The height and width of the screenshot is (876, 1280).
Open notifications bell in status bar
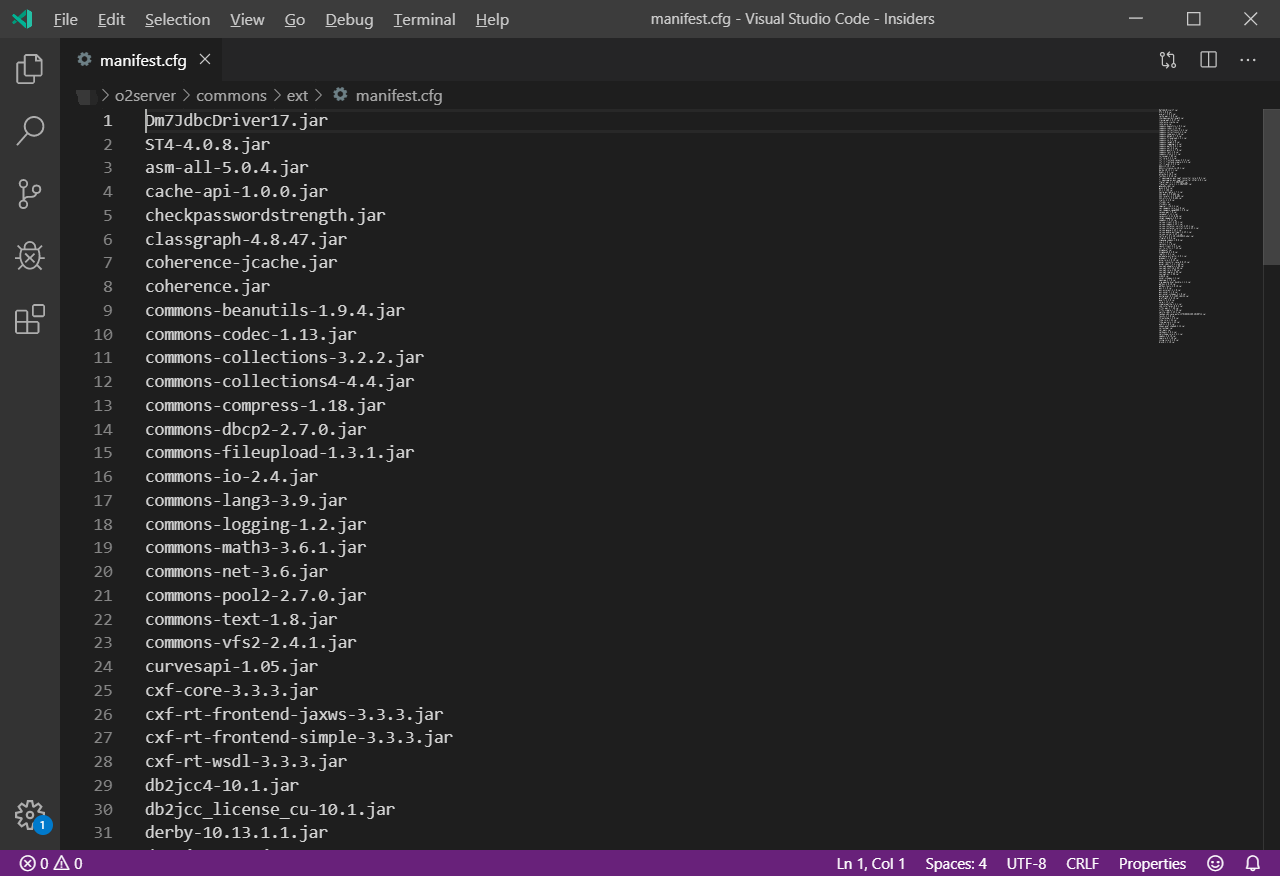(1252, 864)
